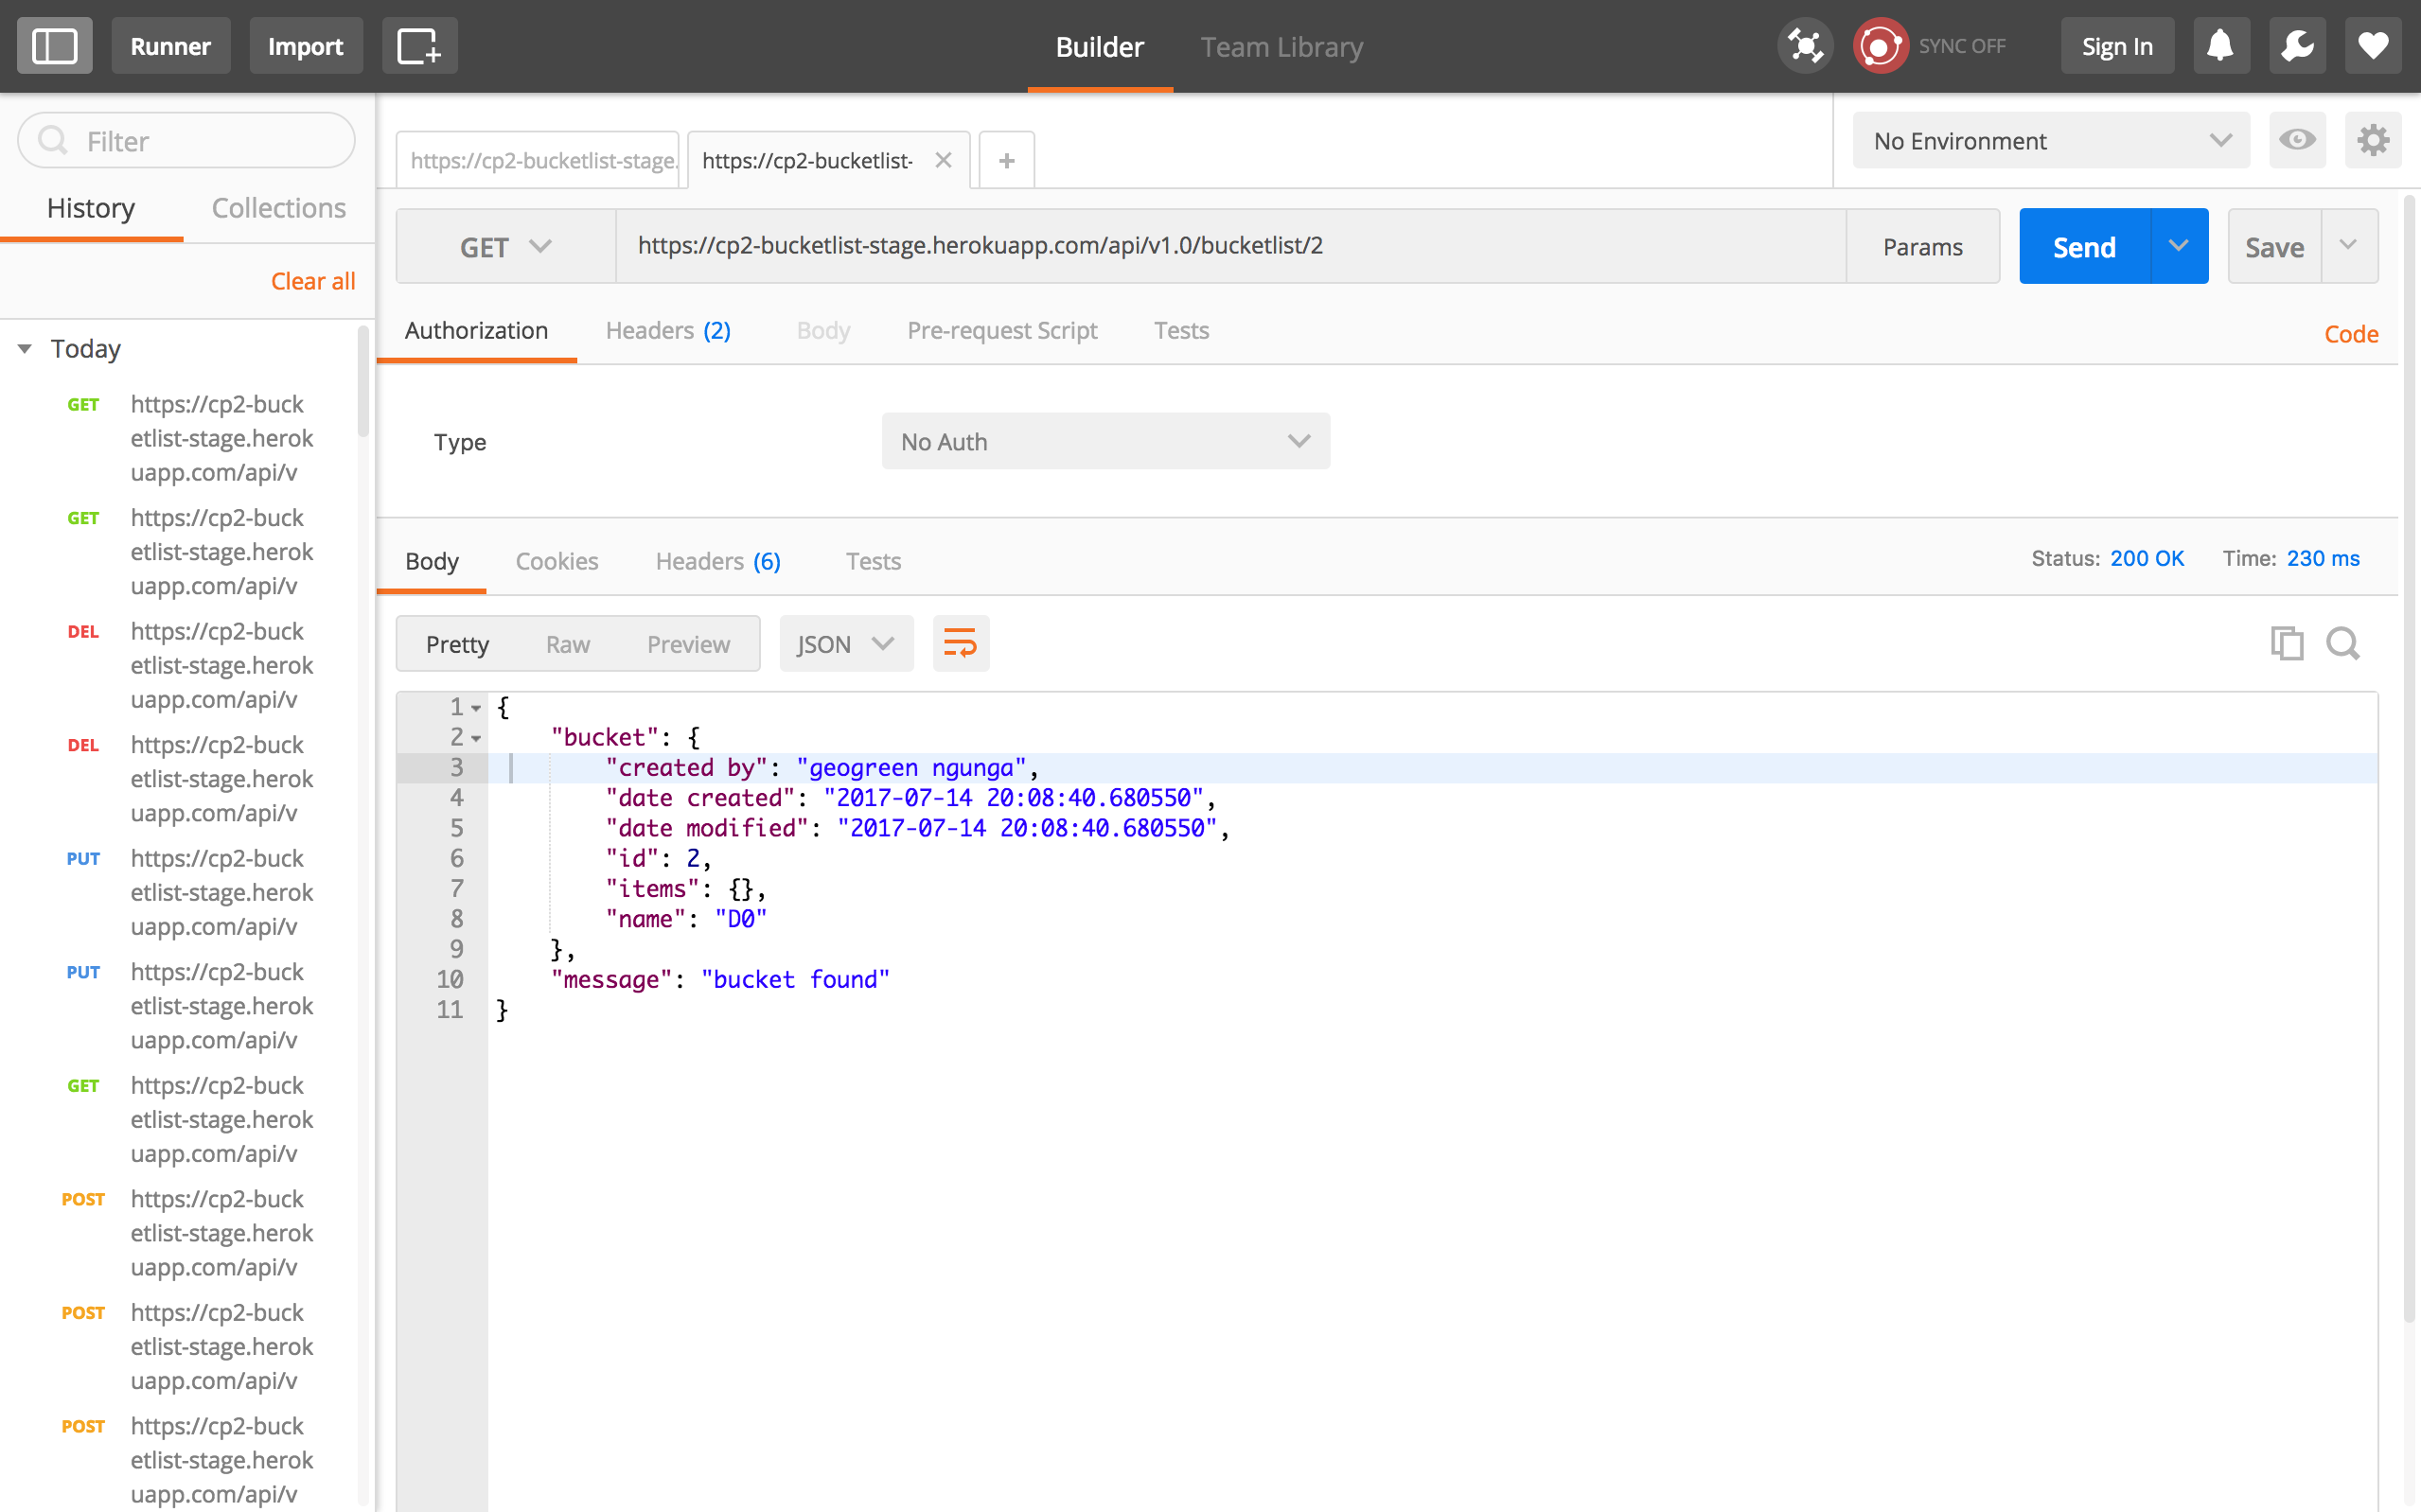Collapse the Today history group

tap(25, 349)
